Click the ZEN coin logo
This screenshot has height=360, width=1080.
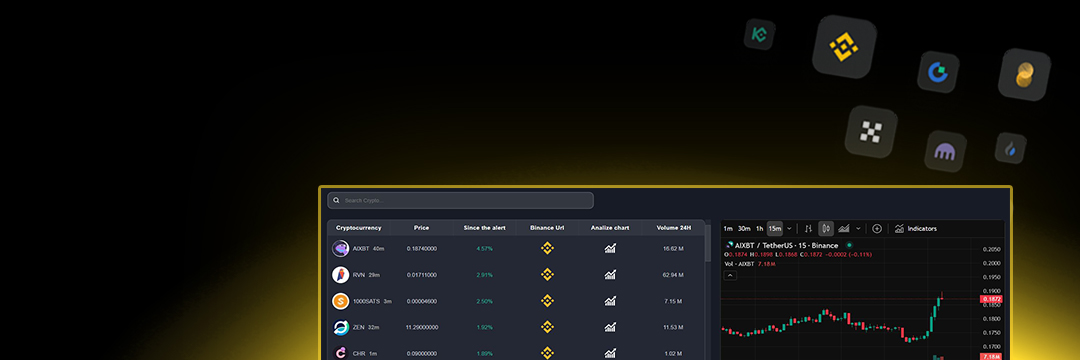(340, 327)
